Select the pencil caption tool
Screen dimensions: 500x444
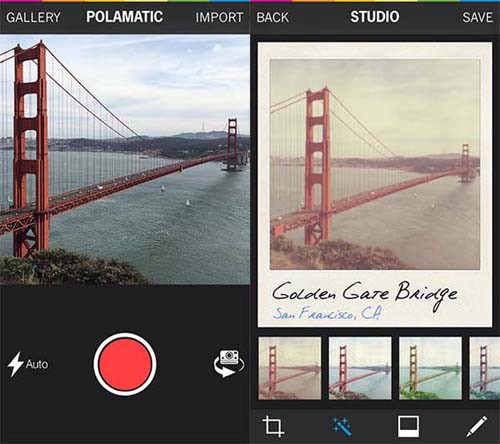click(477, 426)
